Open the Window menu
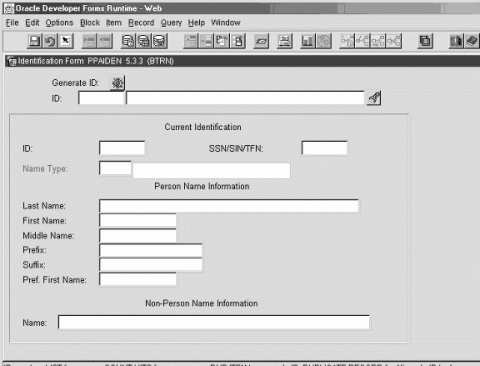Viewport: 480px width, 366px height. (226, 23)
